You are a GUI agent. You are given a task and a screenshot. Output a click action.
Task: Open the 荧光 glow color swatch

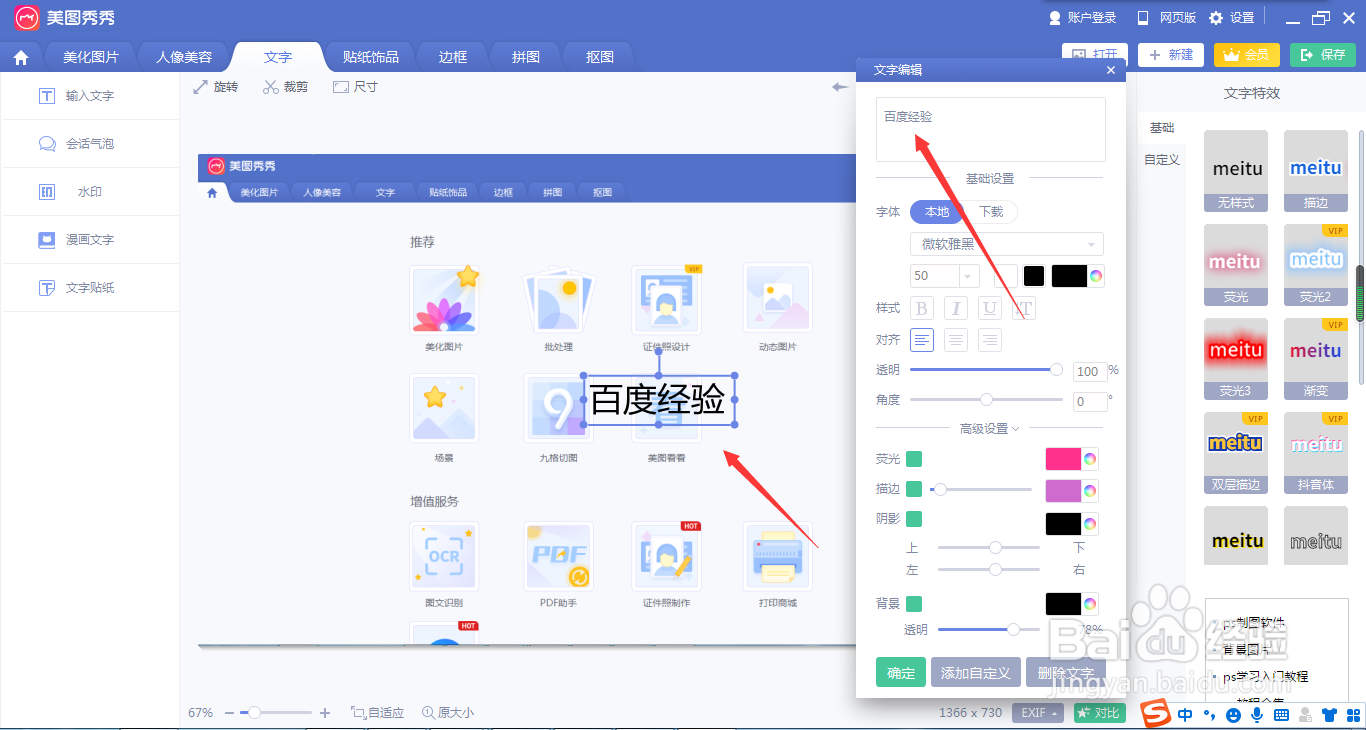coord(1073,459)
